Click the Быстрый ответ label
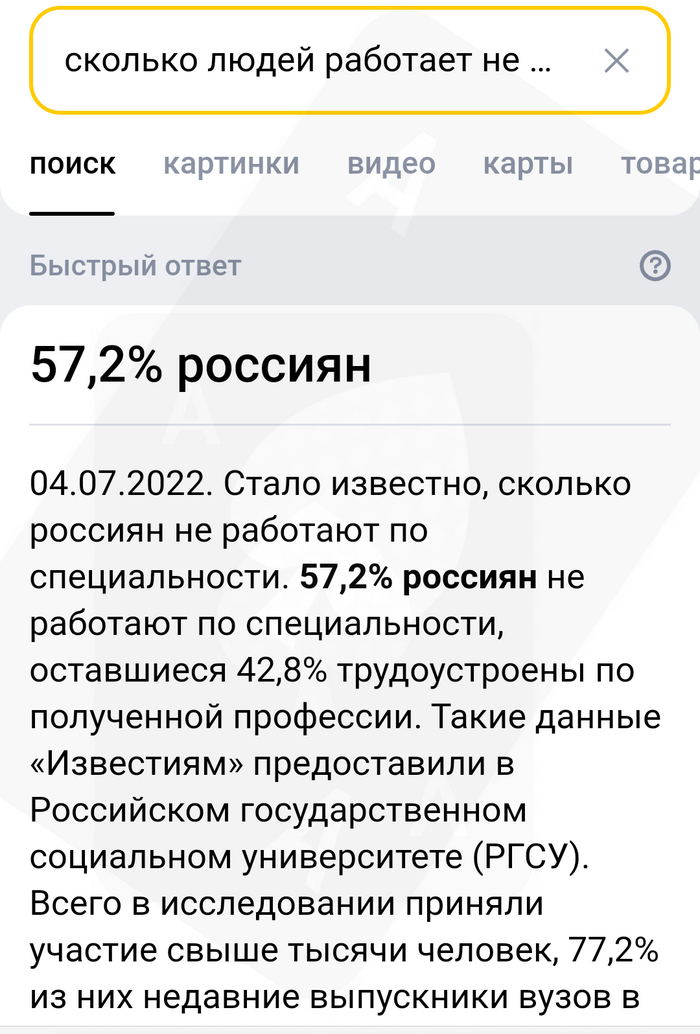 pos(136,266)
